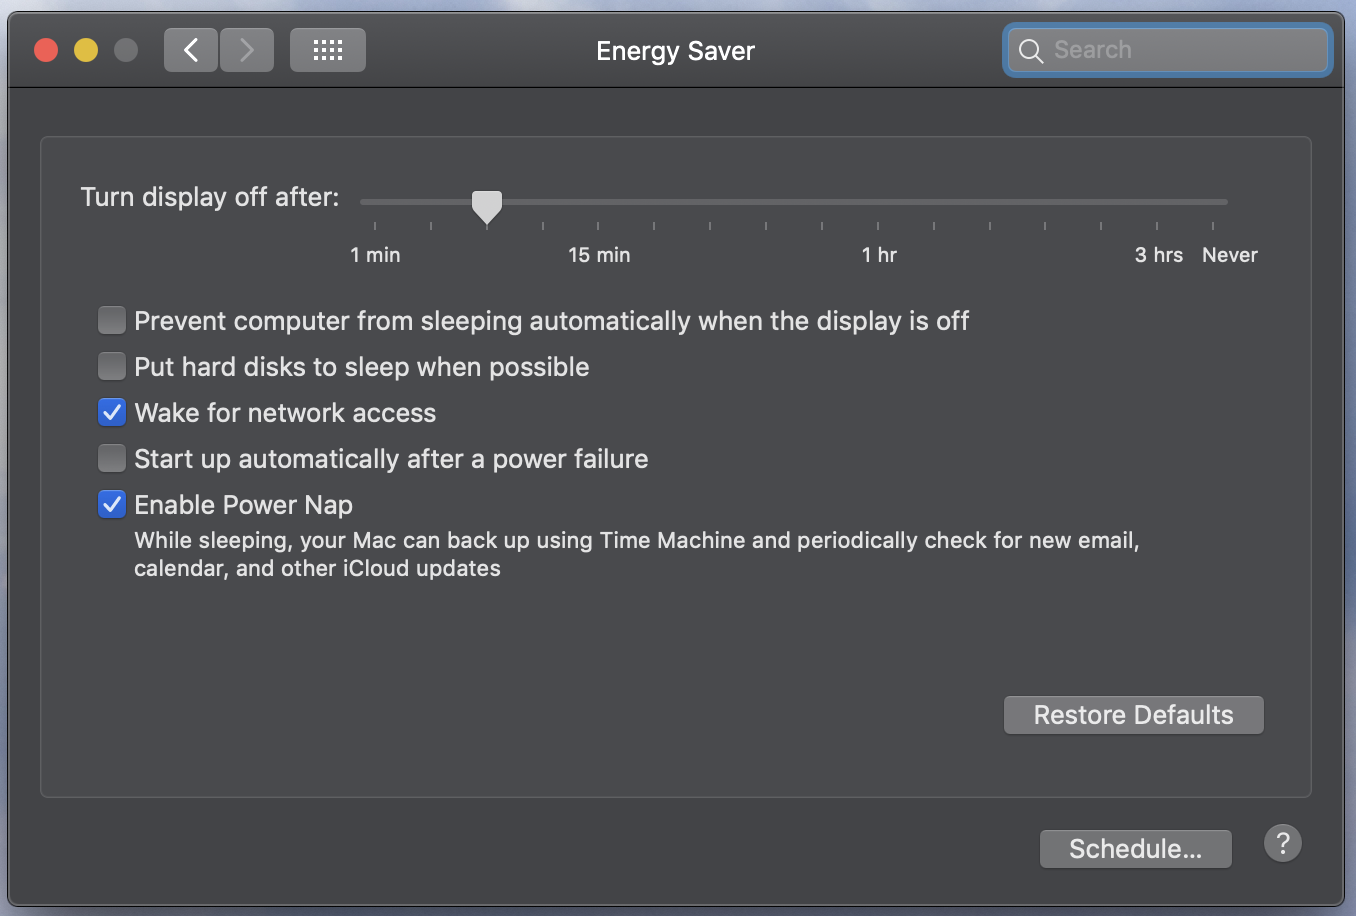Close the Energy Saver window
Image resolution: width=1356 pixels, height=916 pixels.
(46, 50)
